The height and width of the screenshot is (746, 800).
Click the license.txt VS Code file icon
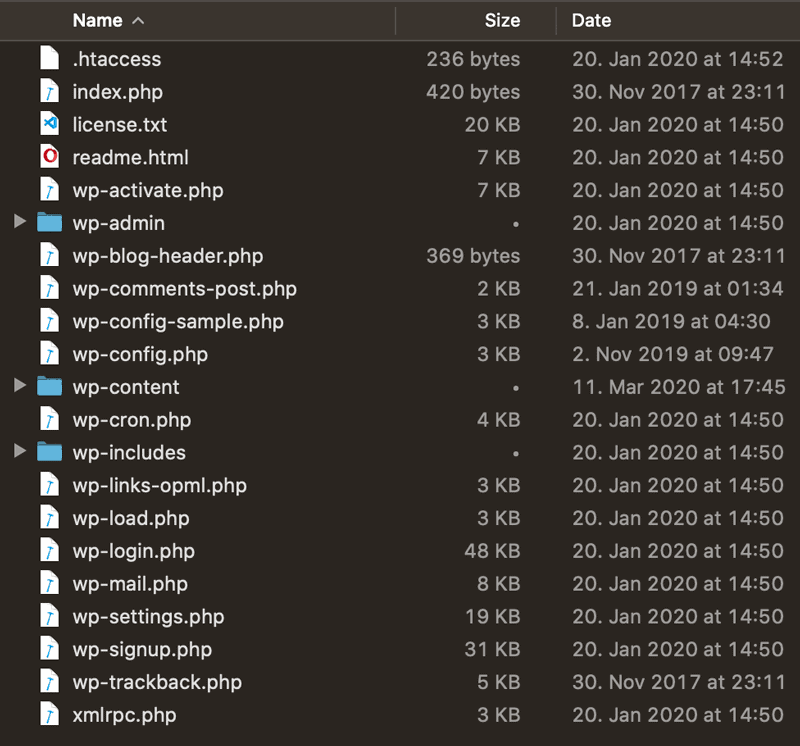click(49, 125)
